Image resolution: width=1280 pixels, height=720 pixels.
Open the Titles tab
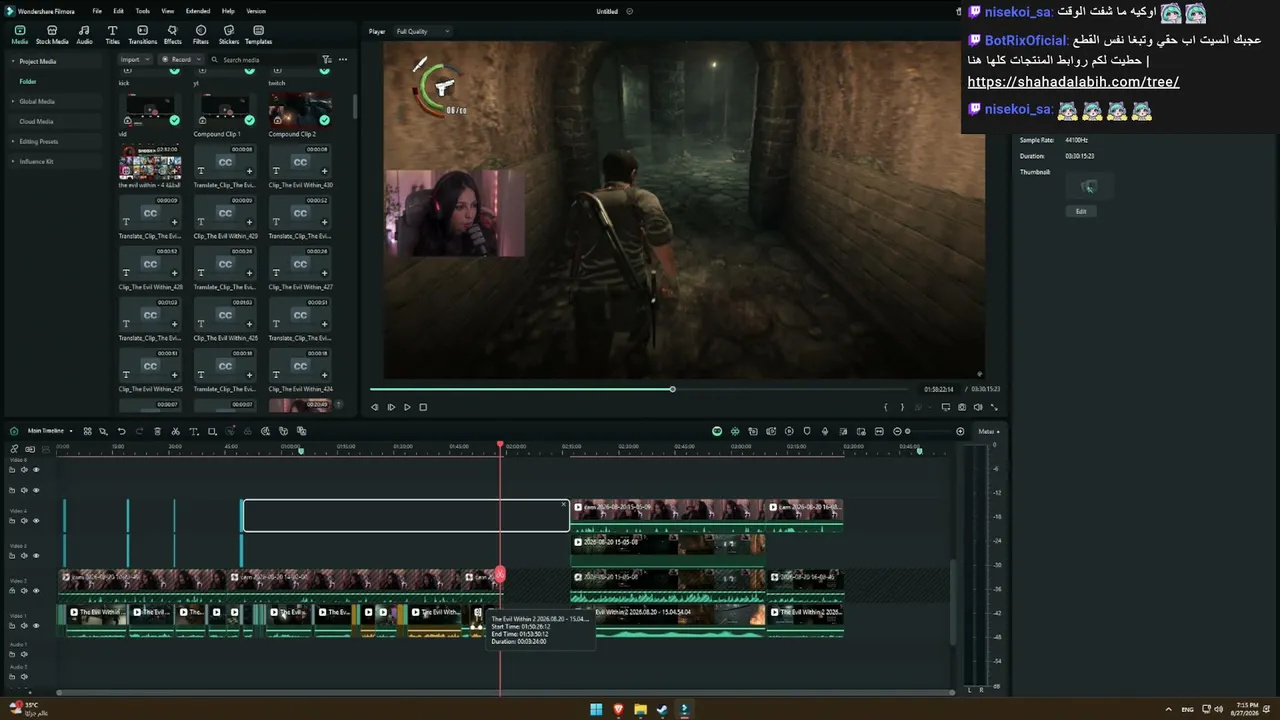pos(112,35)
